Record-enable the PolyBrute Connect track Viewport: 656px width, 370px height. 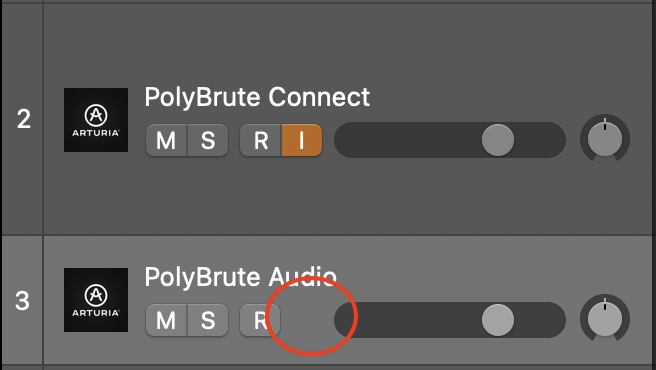(261, 140)
